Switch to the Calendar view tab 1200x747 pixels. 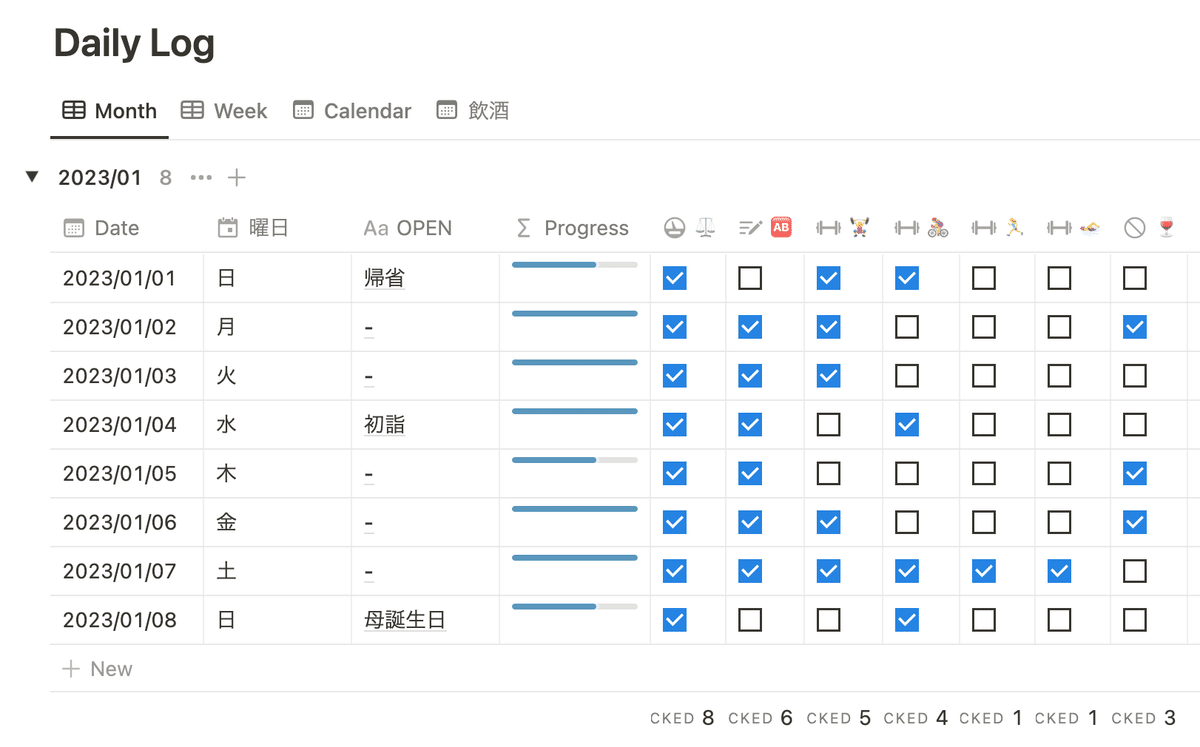click(x=352, y=111)
